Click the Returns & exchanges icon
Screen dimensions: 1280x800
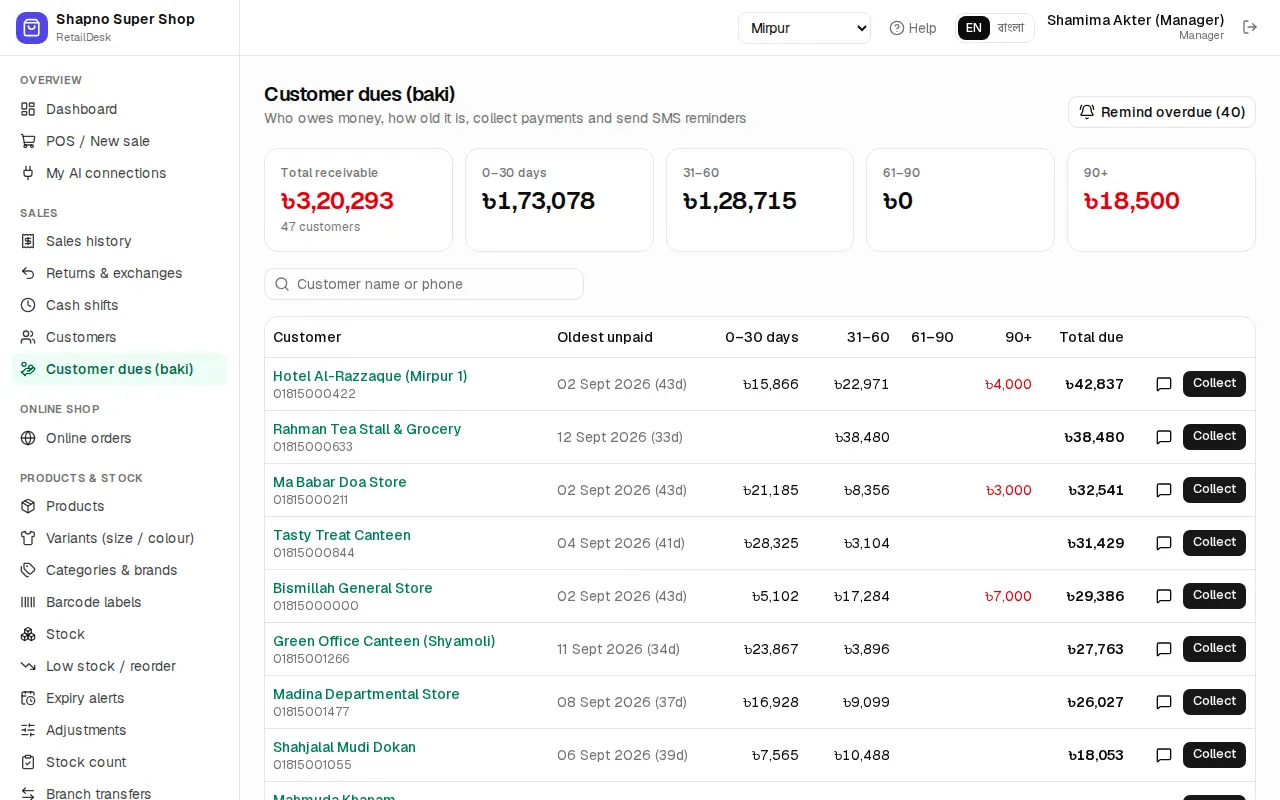point(28,273)
